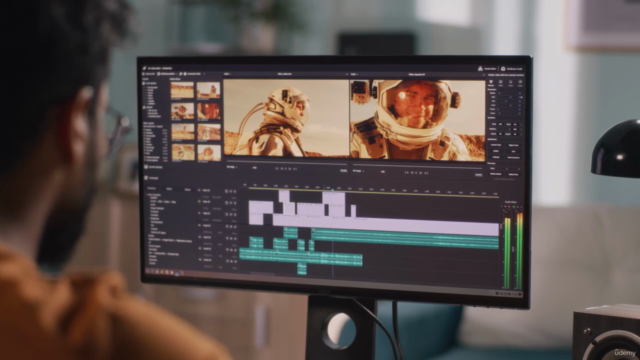Toggle the last icon on the top video track header
The image size is (640, 360).
[235, 191]
